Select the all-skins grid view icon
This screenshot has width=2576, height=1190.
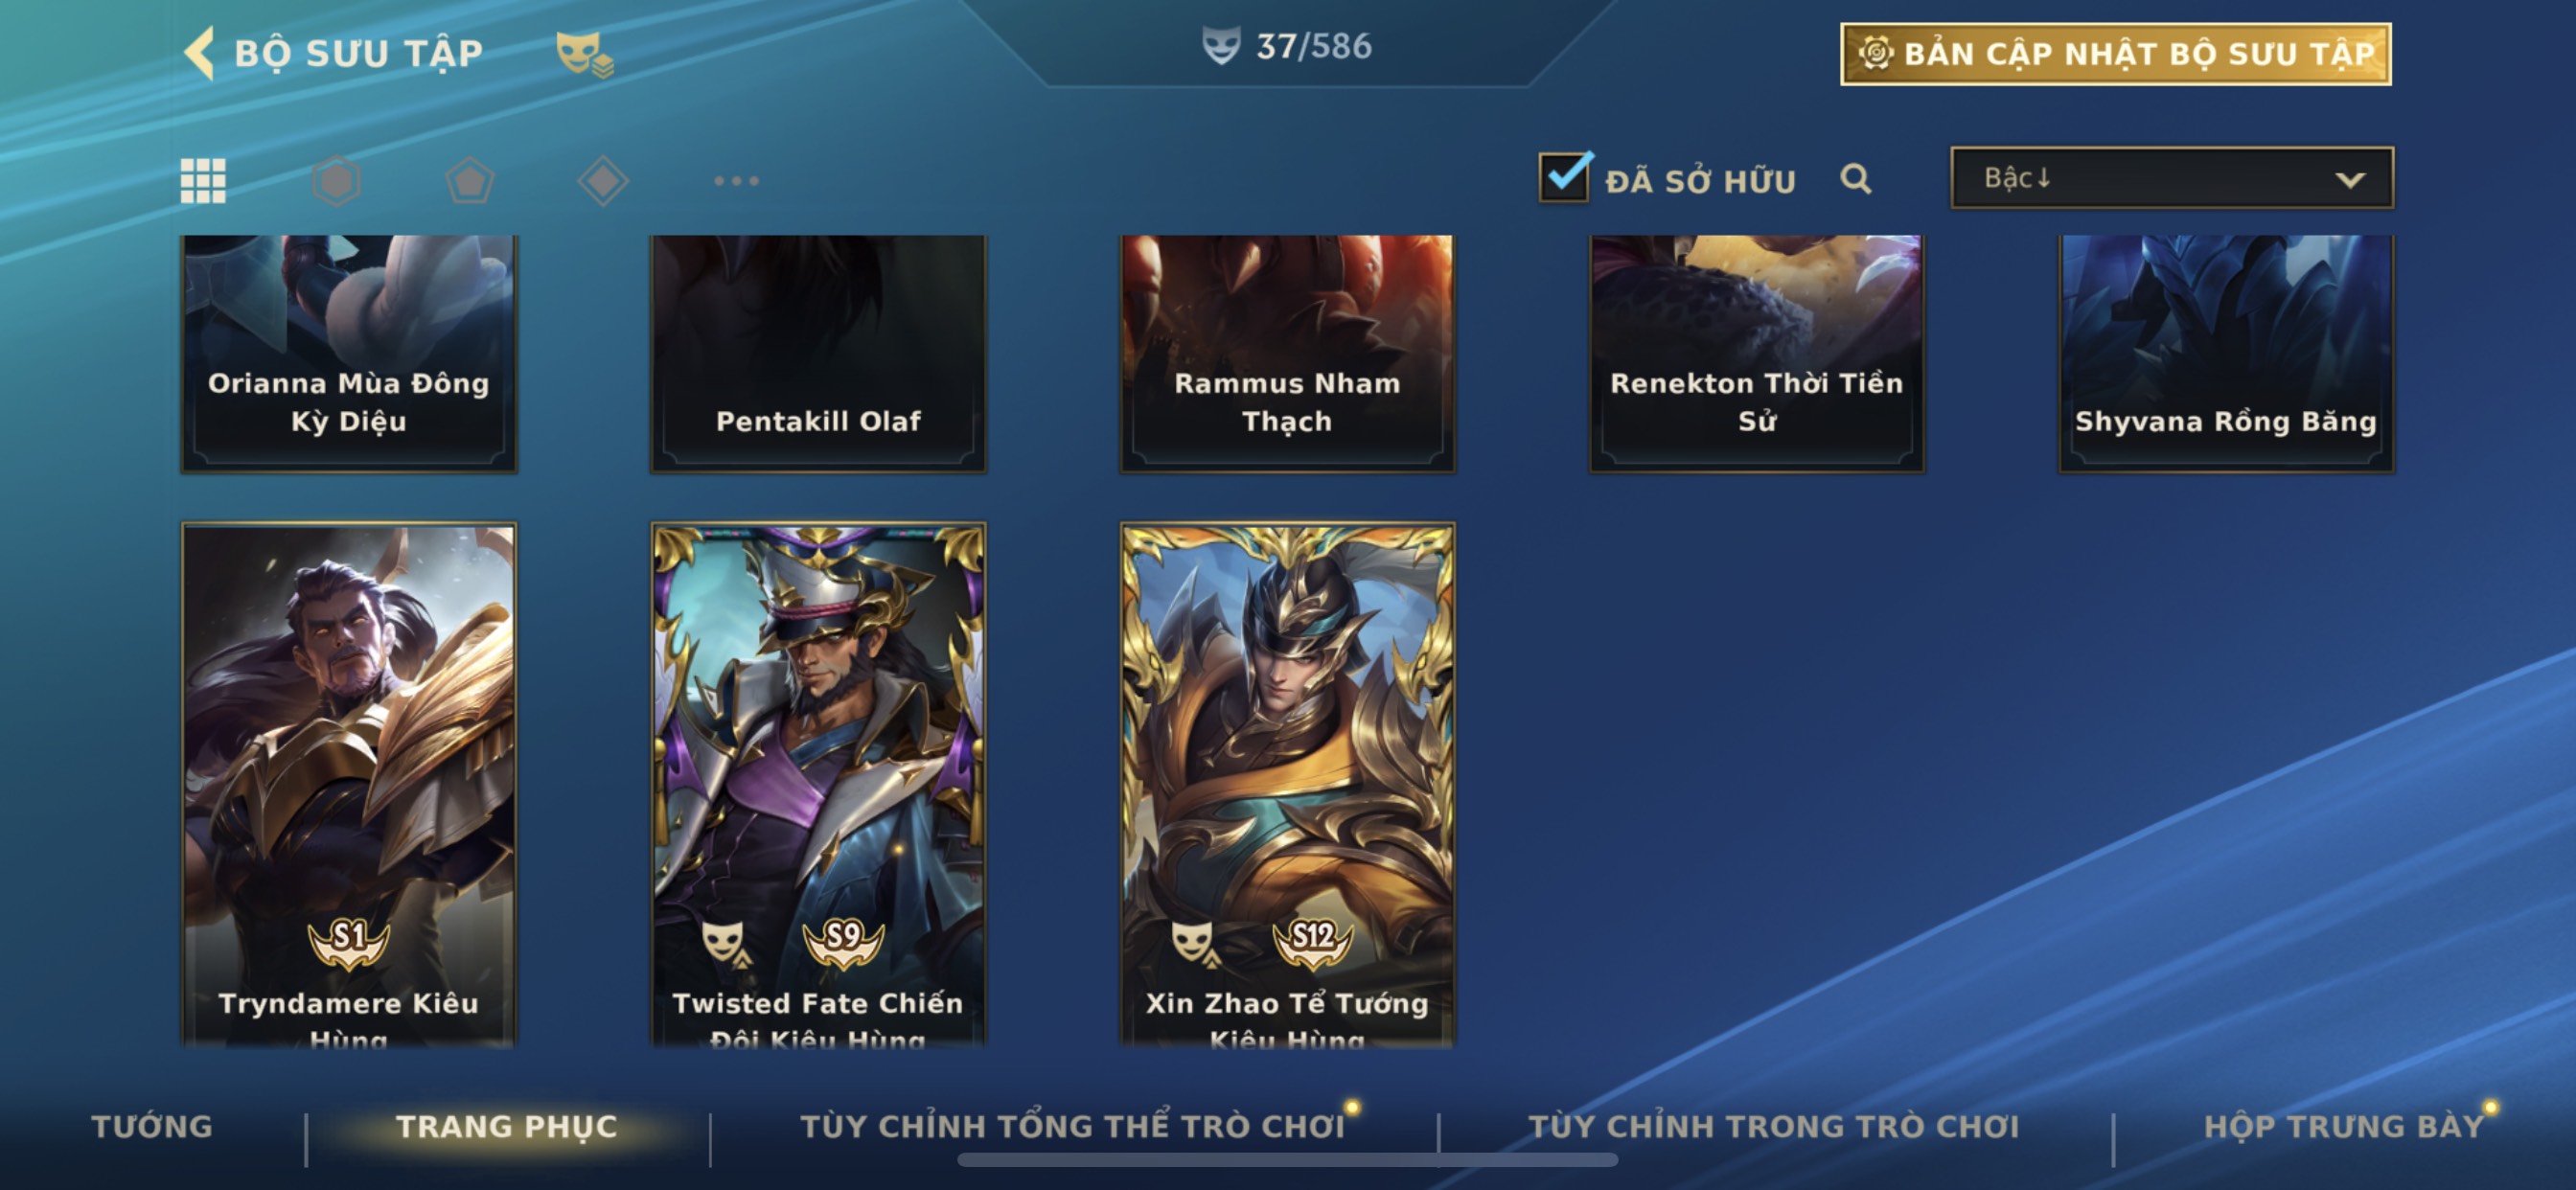pyautogui.click(x=203, y=181)
